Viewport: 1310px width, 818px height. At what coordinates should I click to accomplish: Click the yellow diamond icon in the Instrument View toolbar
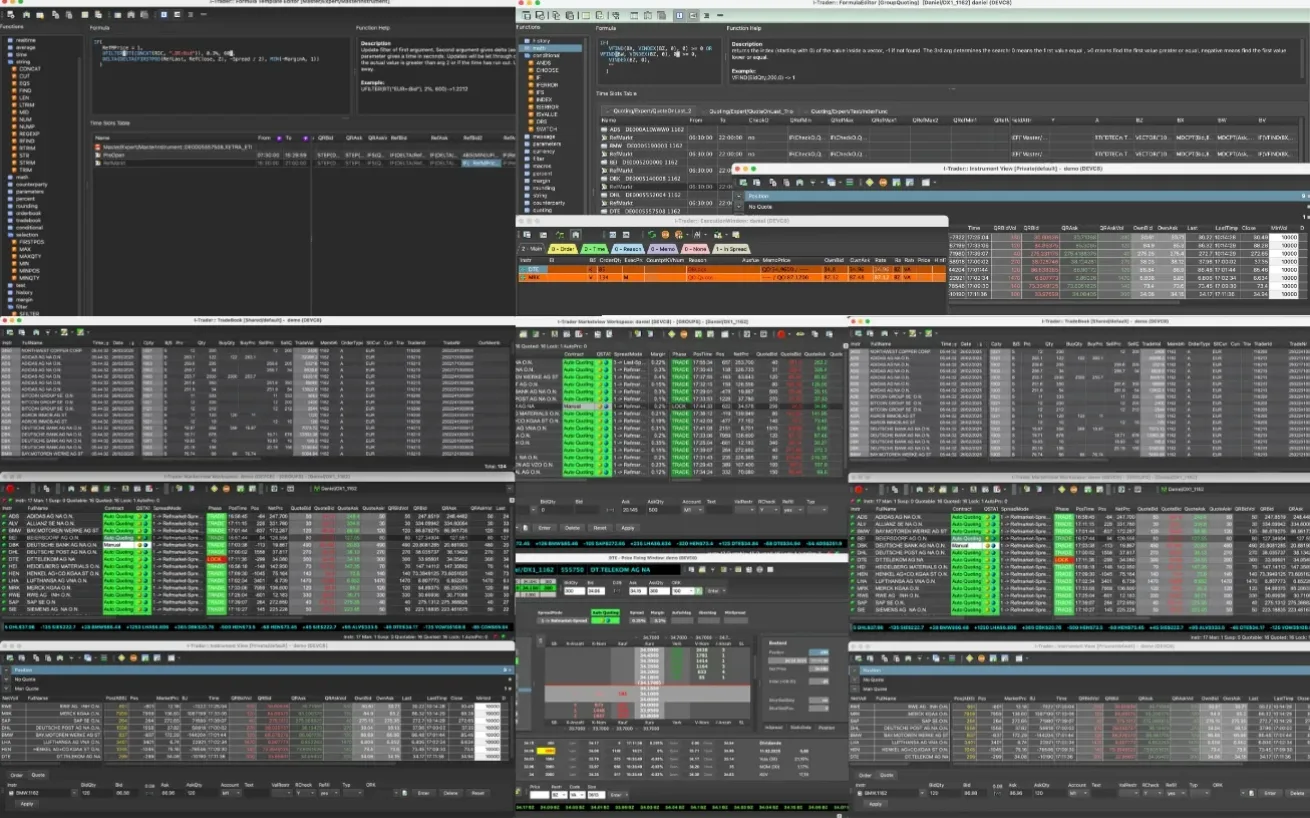869,183
